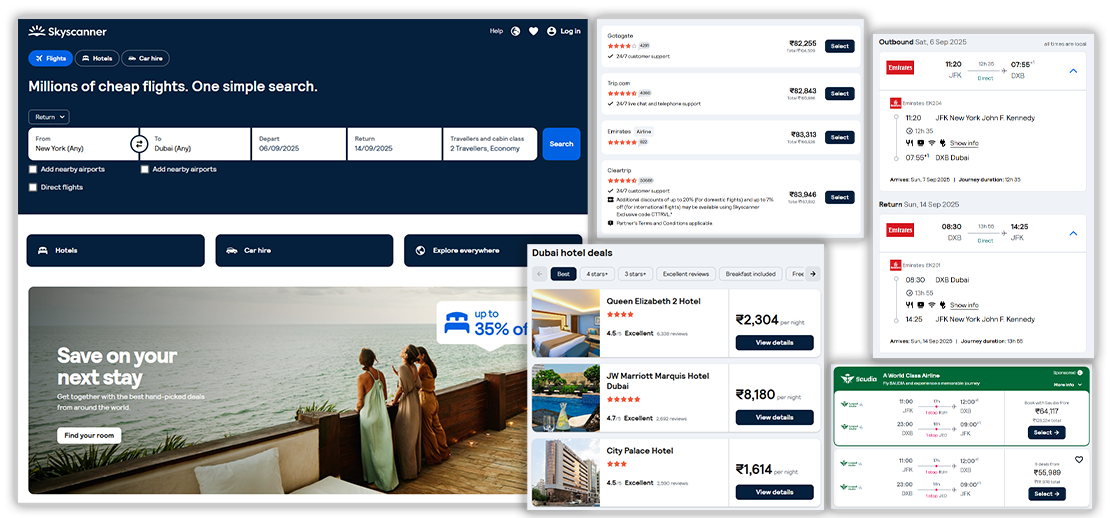Filter hotels by 4 stars+

pos(597,274)
